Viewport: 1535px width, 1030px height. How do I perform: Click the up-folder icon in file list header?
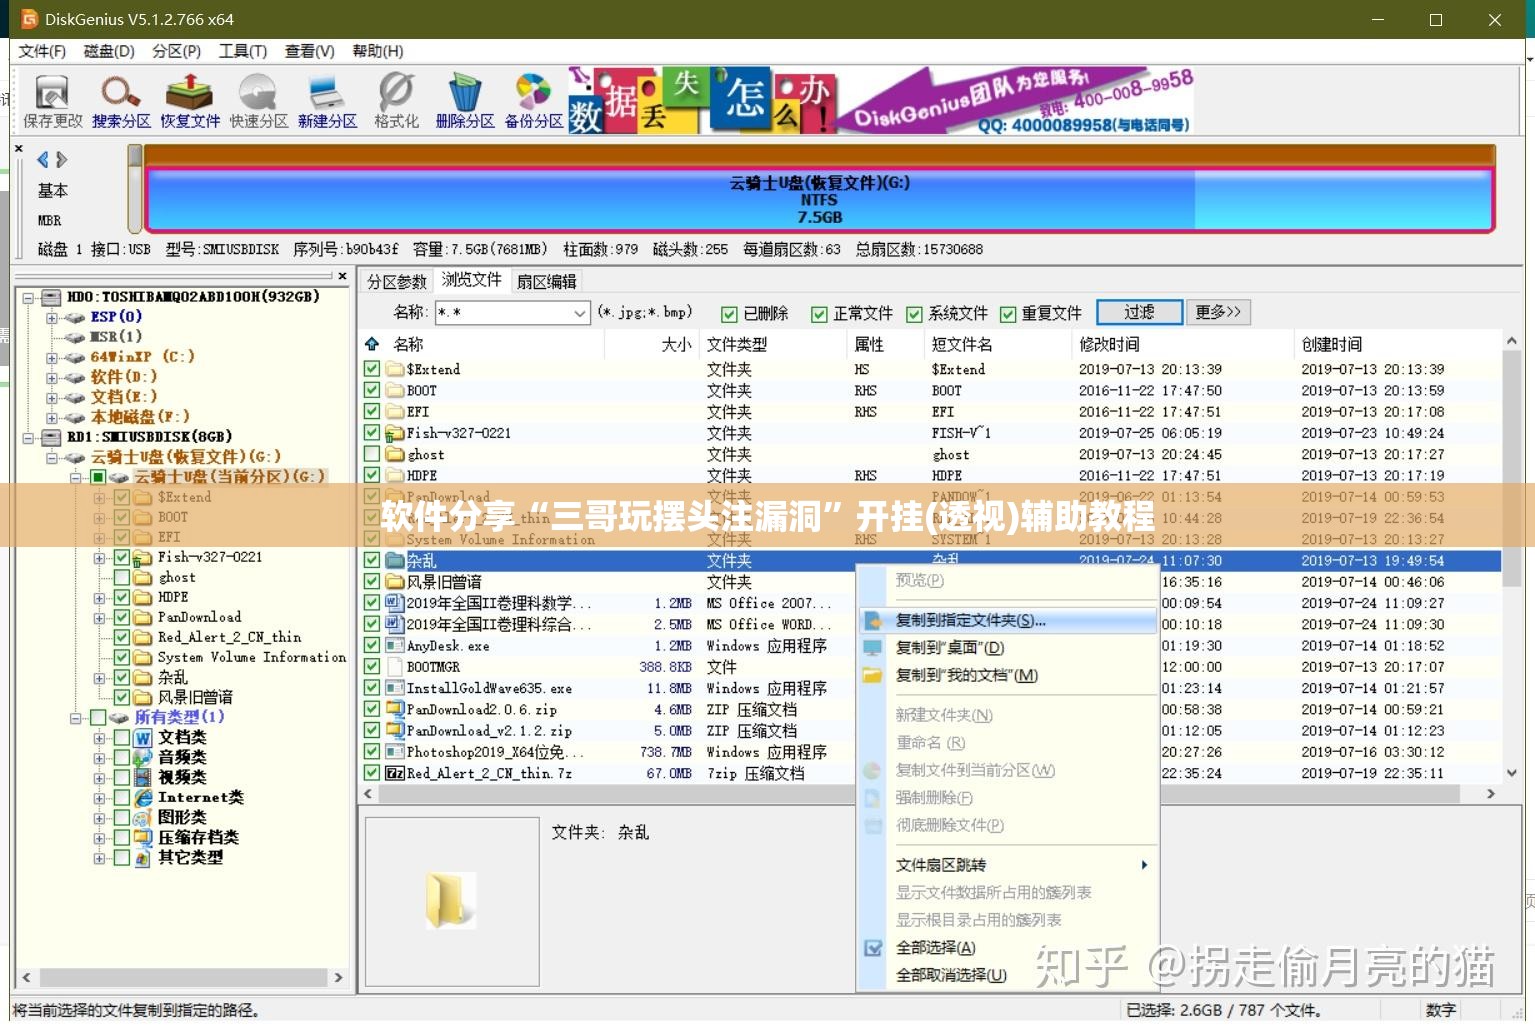(372, 344)
